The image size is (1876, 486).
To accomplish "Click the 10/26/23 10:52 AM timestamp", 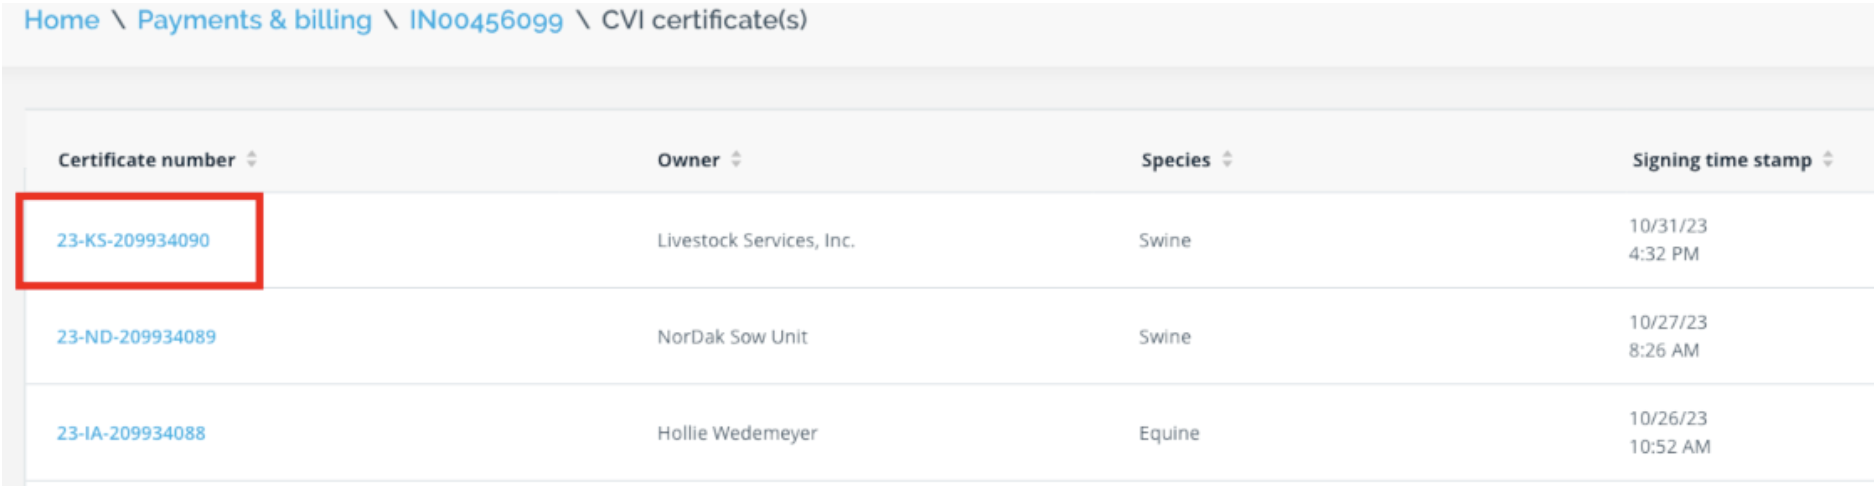I will (x=1670, y=432).
